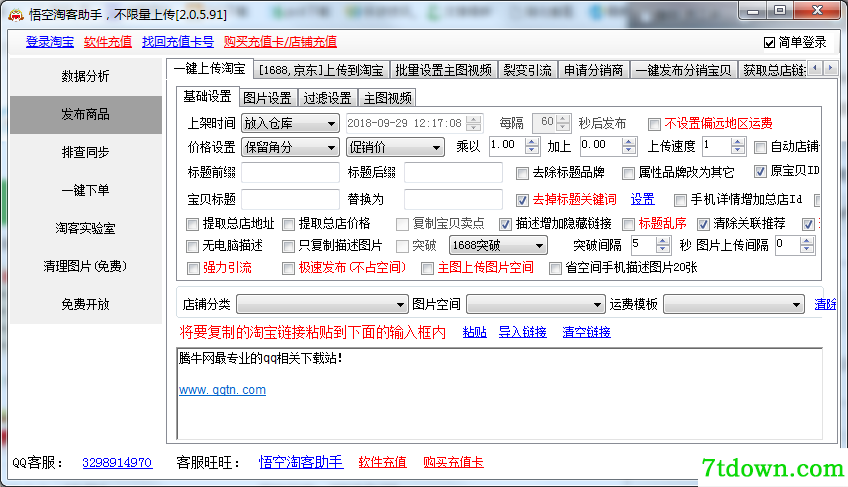Click the app logo icon in title bar

click(x=16, y=15)
